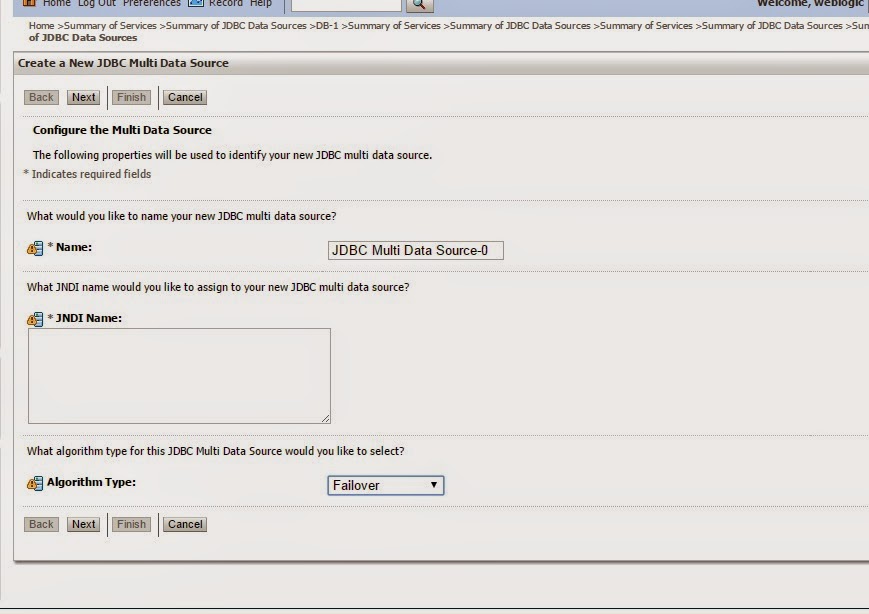Click inside the Name text field
The height and width of the screenshot is (614, 869).
pos(416,250)
